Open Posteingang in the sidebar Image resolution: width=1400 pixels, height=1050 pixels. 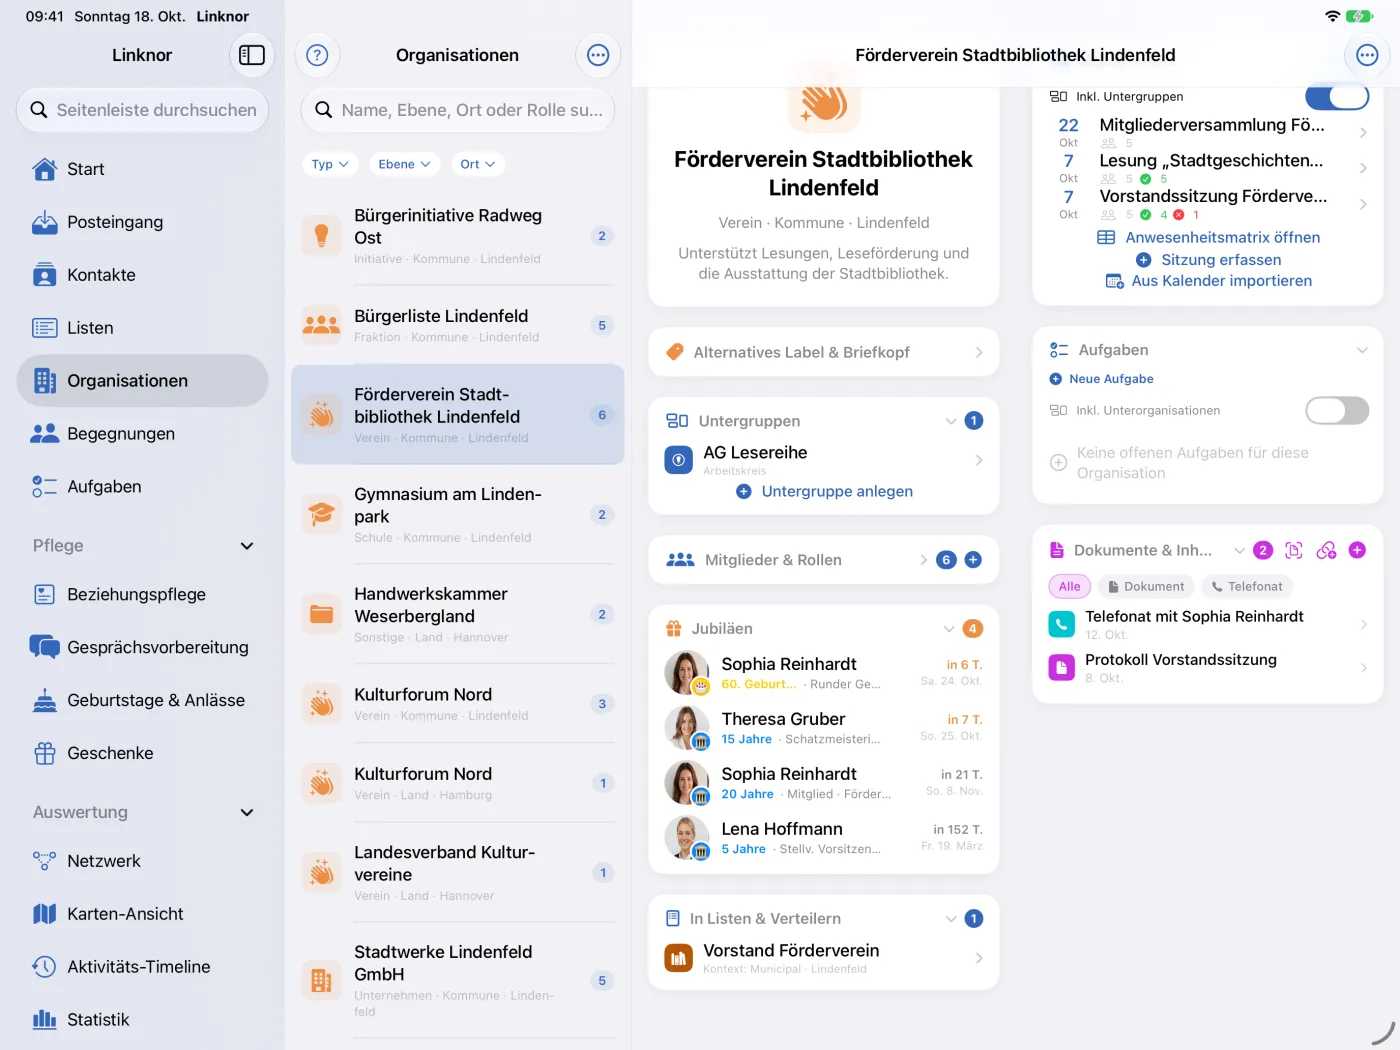click(142, 222)
